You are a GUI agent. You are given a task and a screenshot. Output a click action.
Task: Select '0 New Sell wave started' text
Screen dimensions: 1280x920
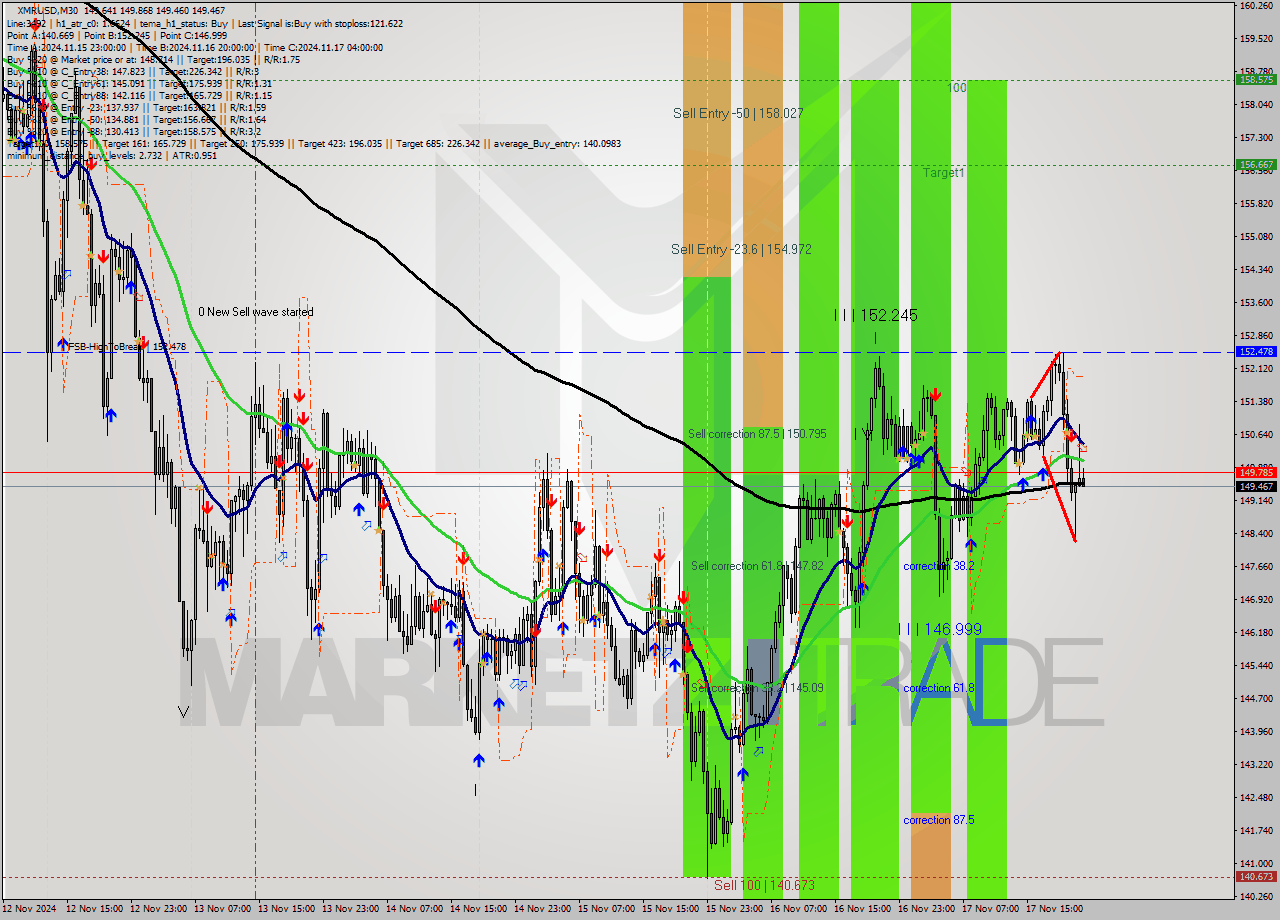click(x=255, y=312)
